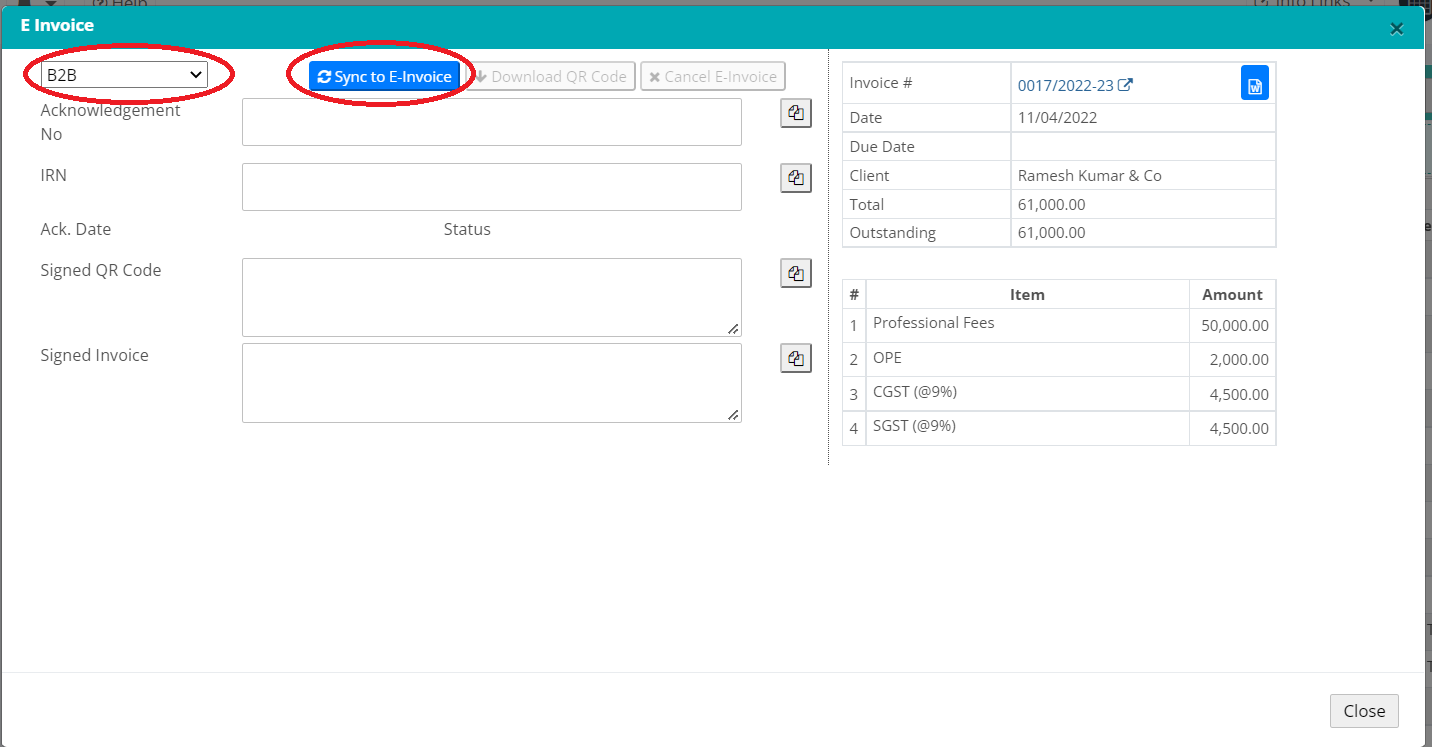Copy the Signed Invoice content
Viewport: 1432px width, 747px height.
(795, 358)
